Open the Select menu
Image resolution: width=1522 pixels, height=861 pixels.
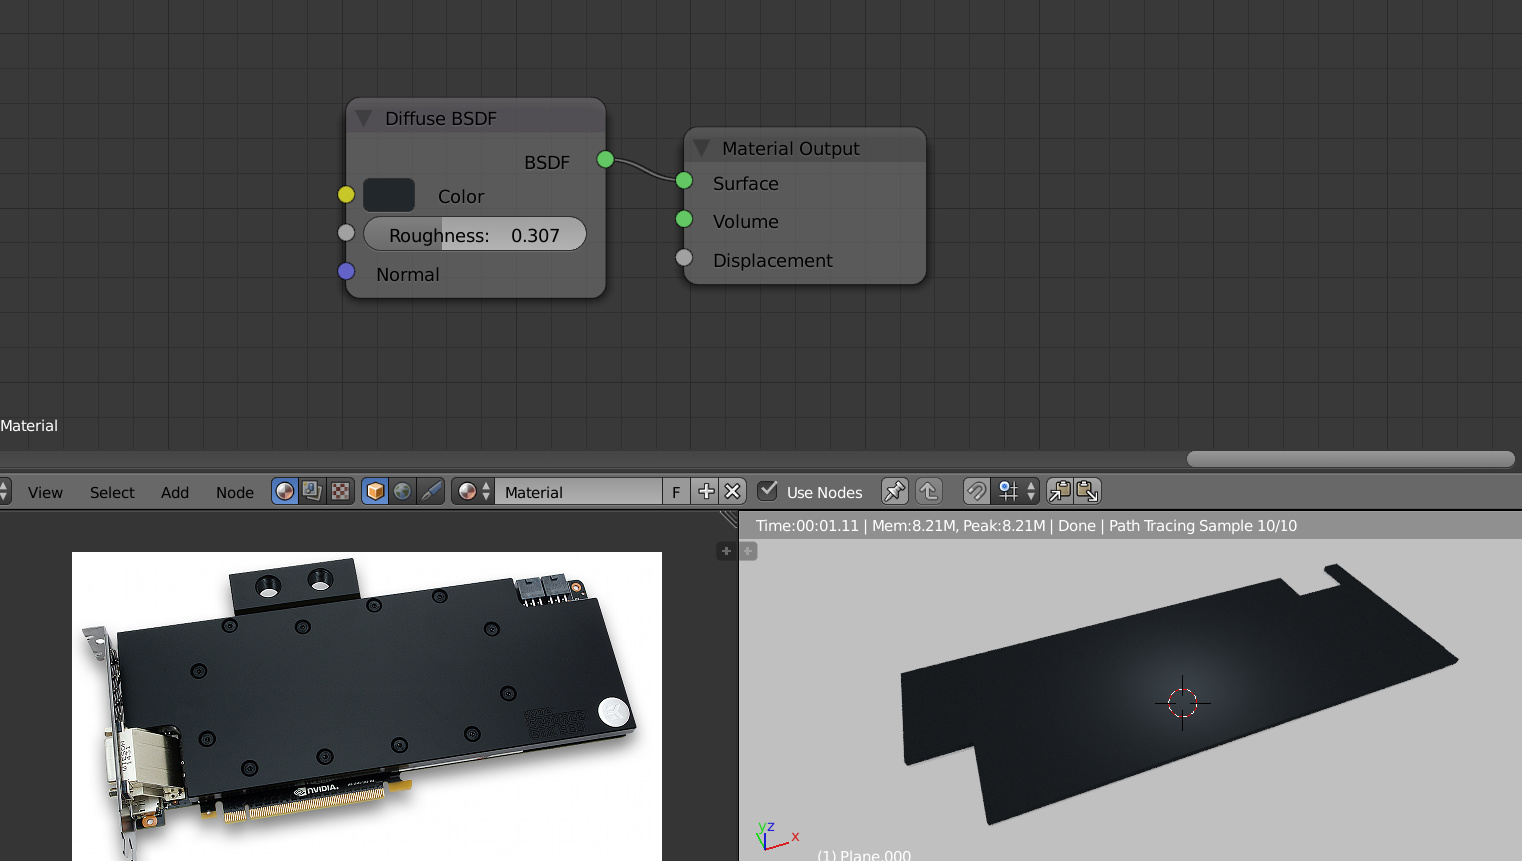click(112, 492)
